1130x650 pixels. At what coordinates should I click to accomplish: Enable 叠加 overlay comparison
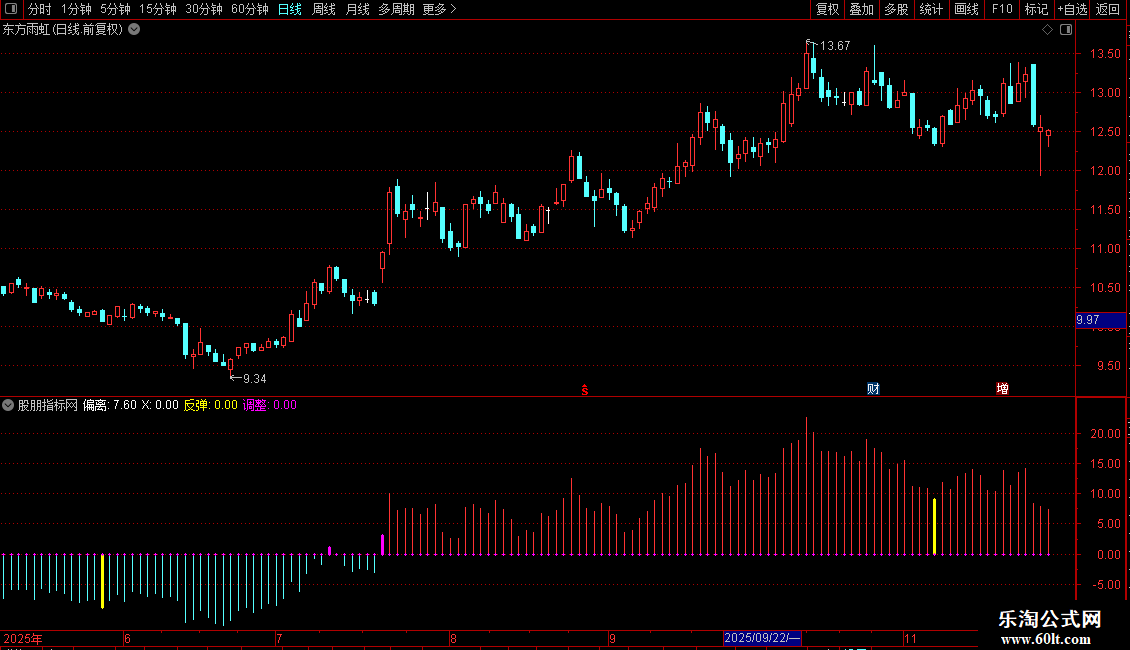pos(861,9)
